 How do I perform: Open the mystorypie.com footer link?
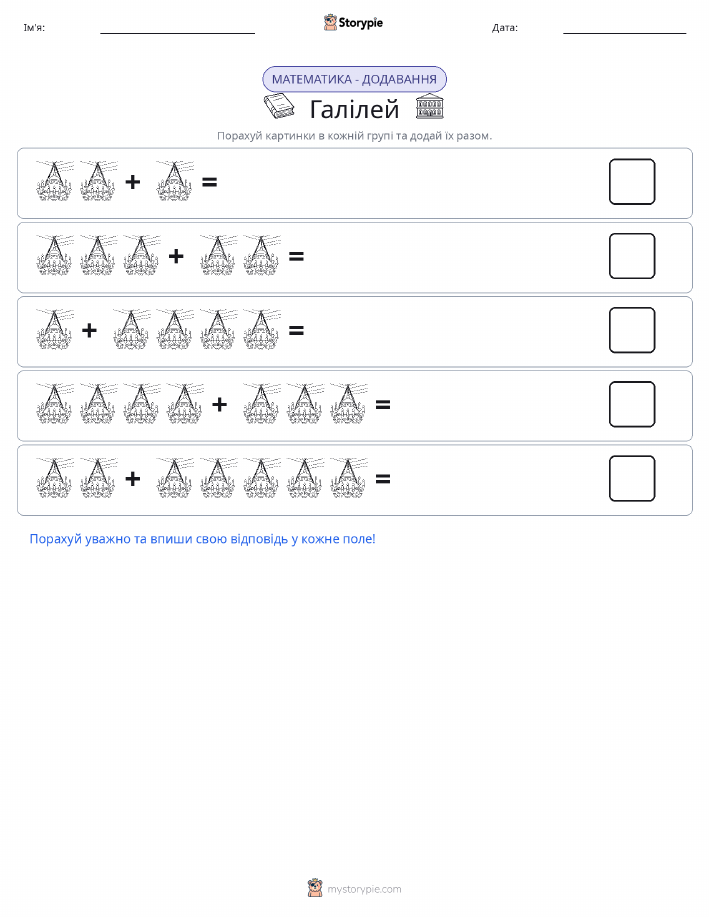coord(364,889)
